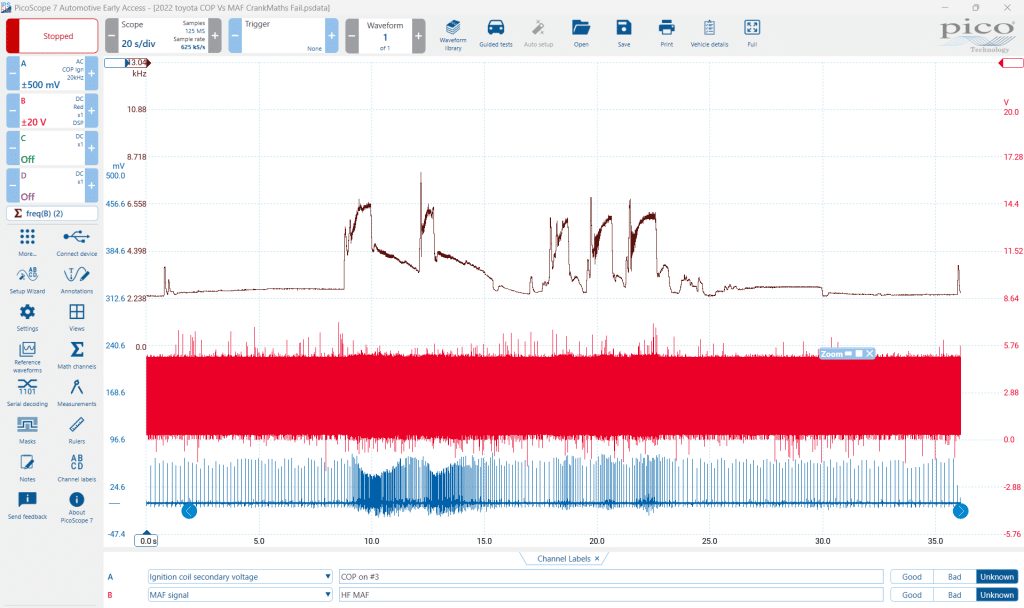Screen dimensions: 1024x608
Task: Set channel A status to Unknown
Action: coord(997,577)
